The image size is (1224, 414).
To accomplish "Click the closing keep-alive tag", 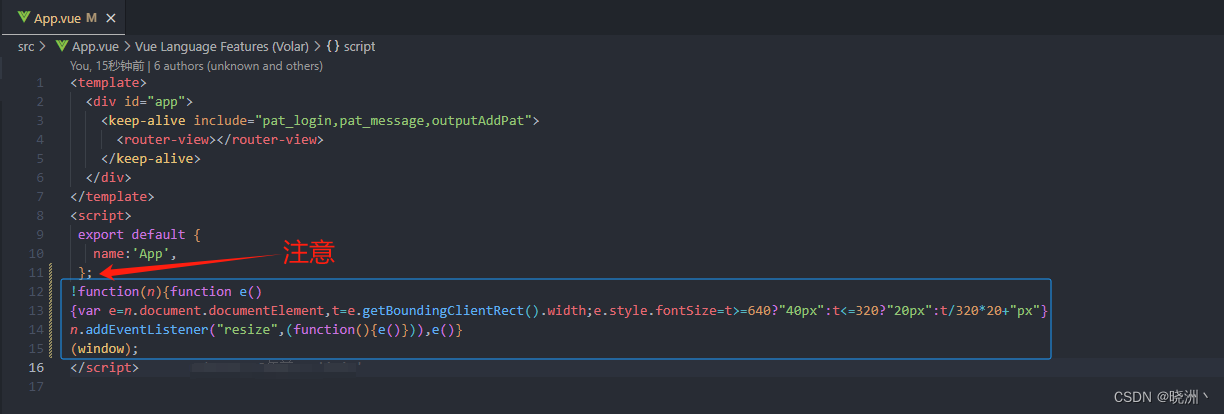I will coord(151,158).
